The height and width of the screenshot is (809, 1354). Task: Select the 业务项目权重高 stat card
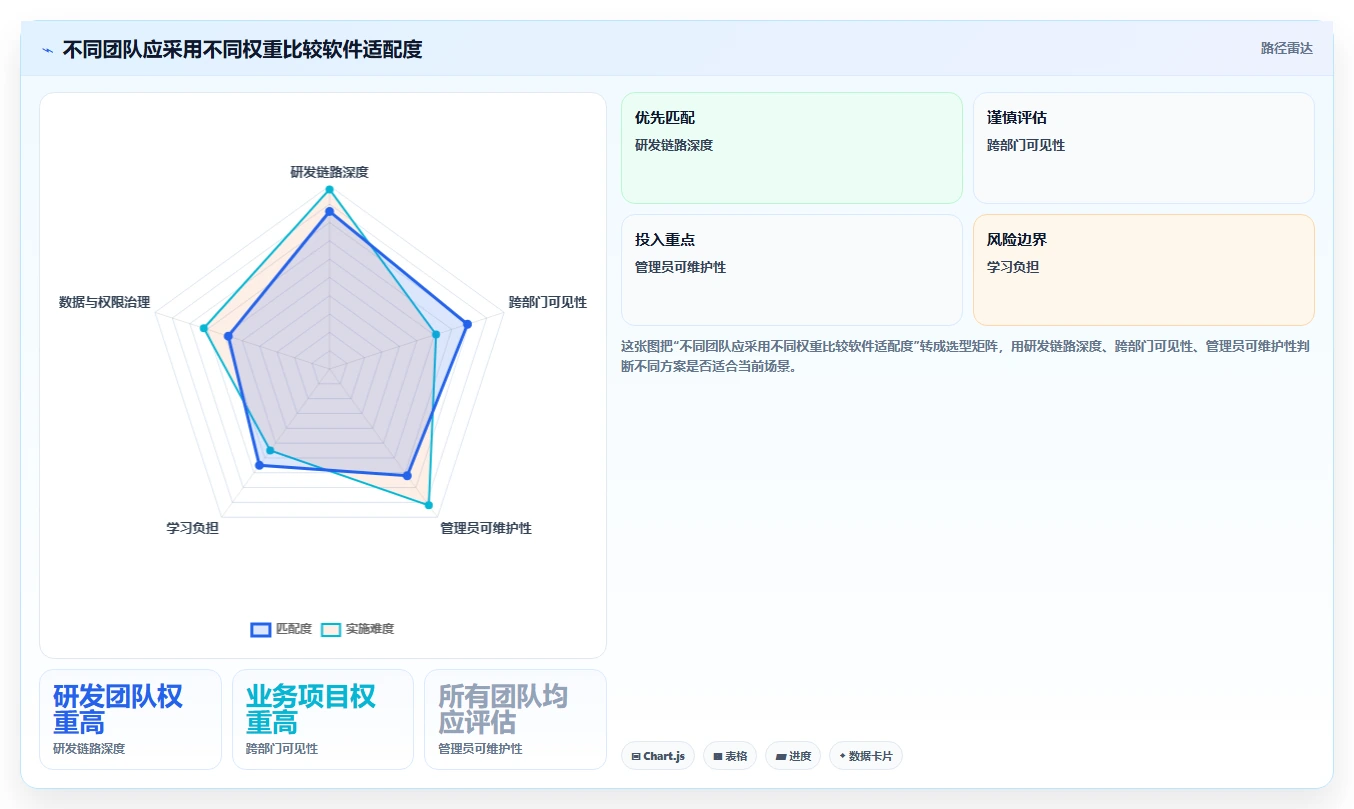coord(322,719)
